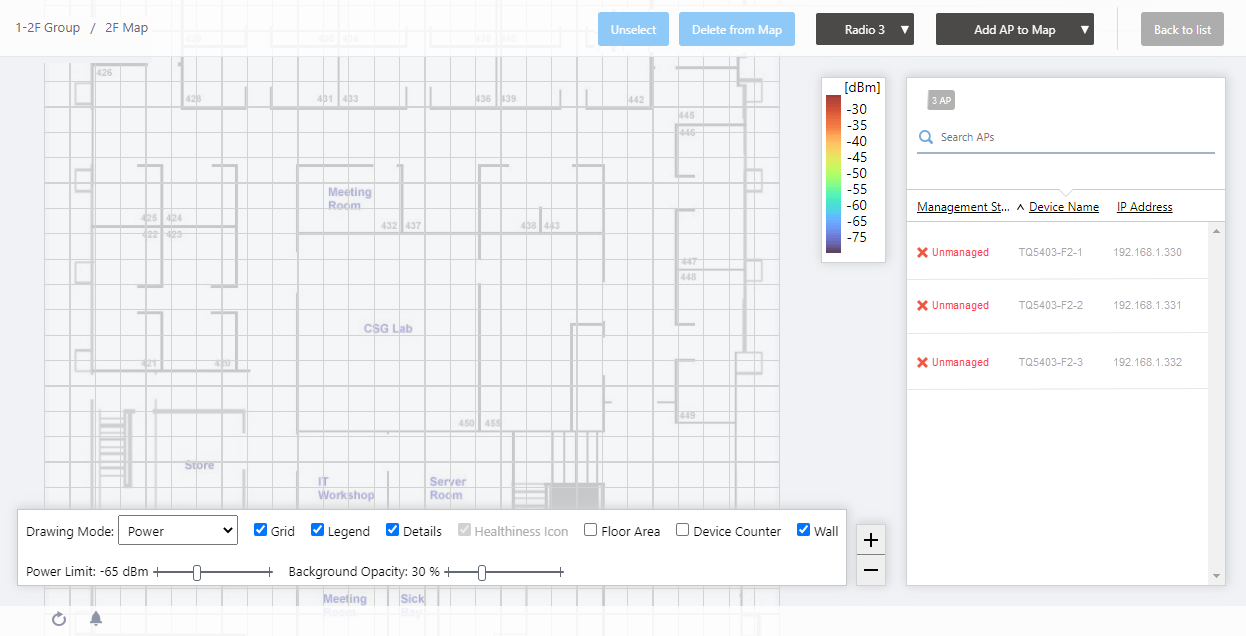Click the 3 AP count badge

[941, 100]
